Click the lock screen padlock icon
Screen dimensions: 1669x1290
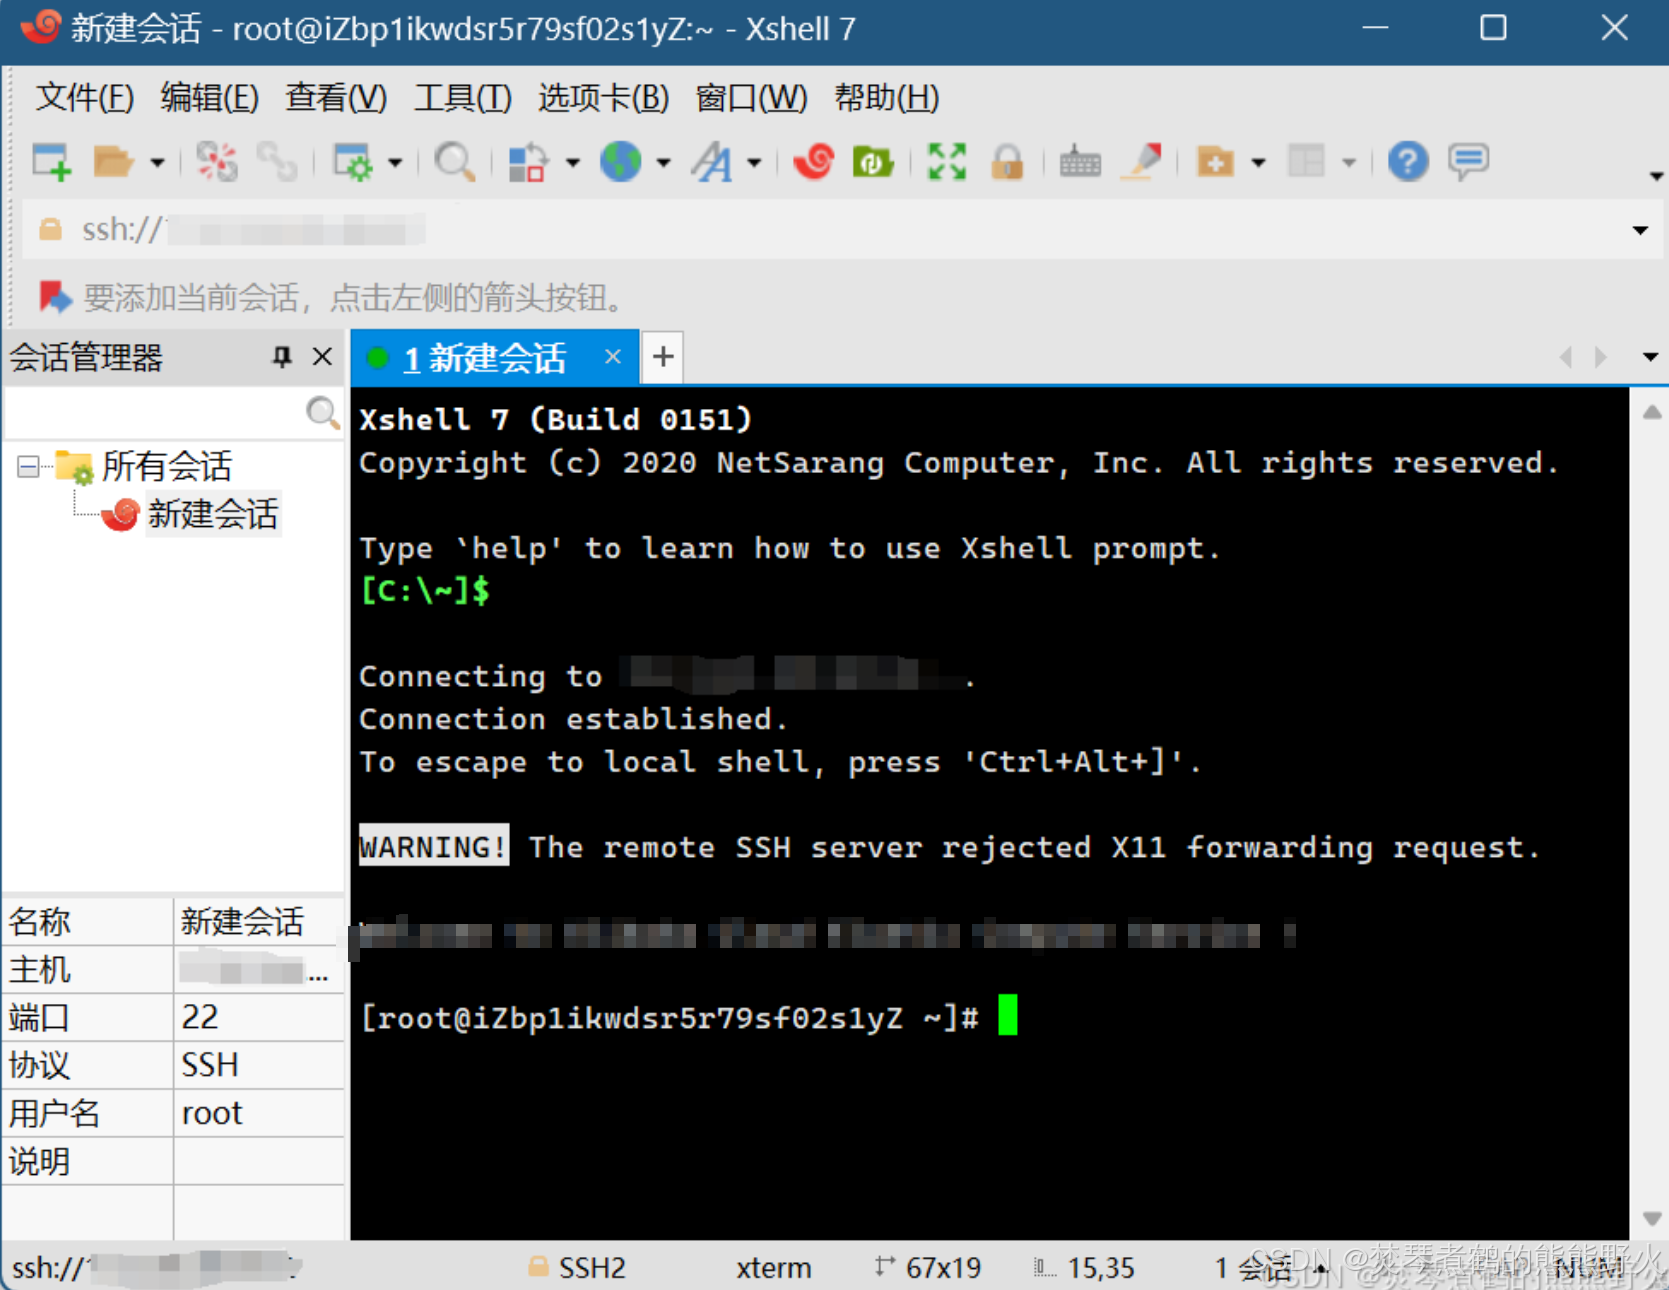pyautogui.click(x=1007, y=161)
